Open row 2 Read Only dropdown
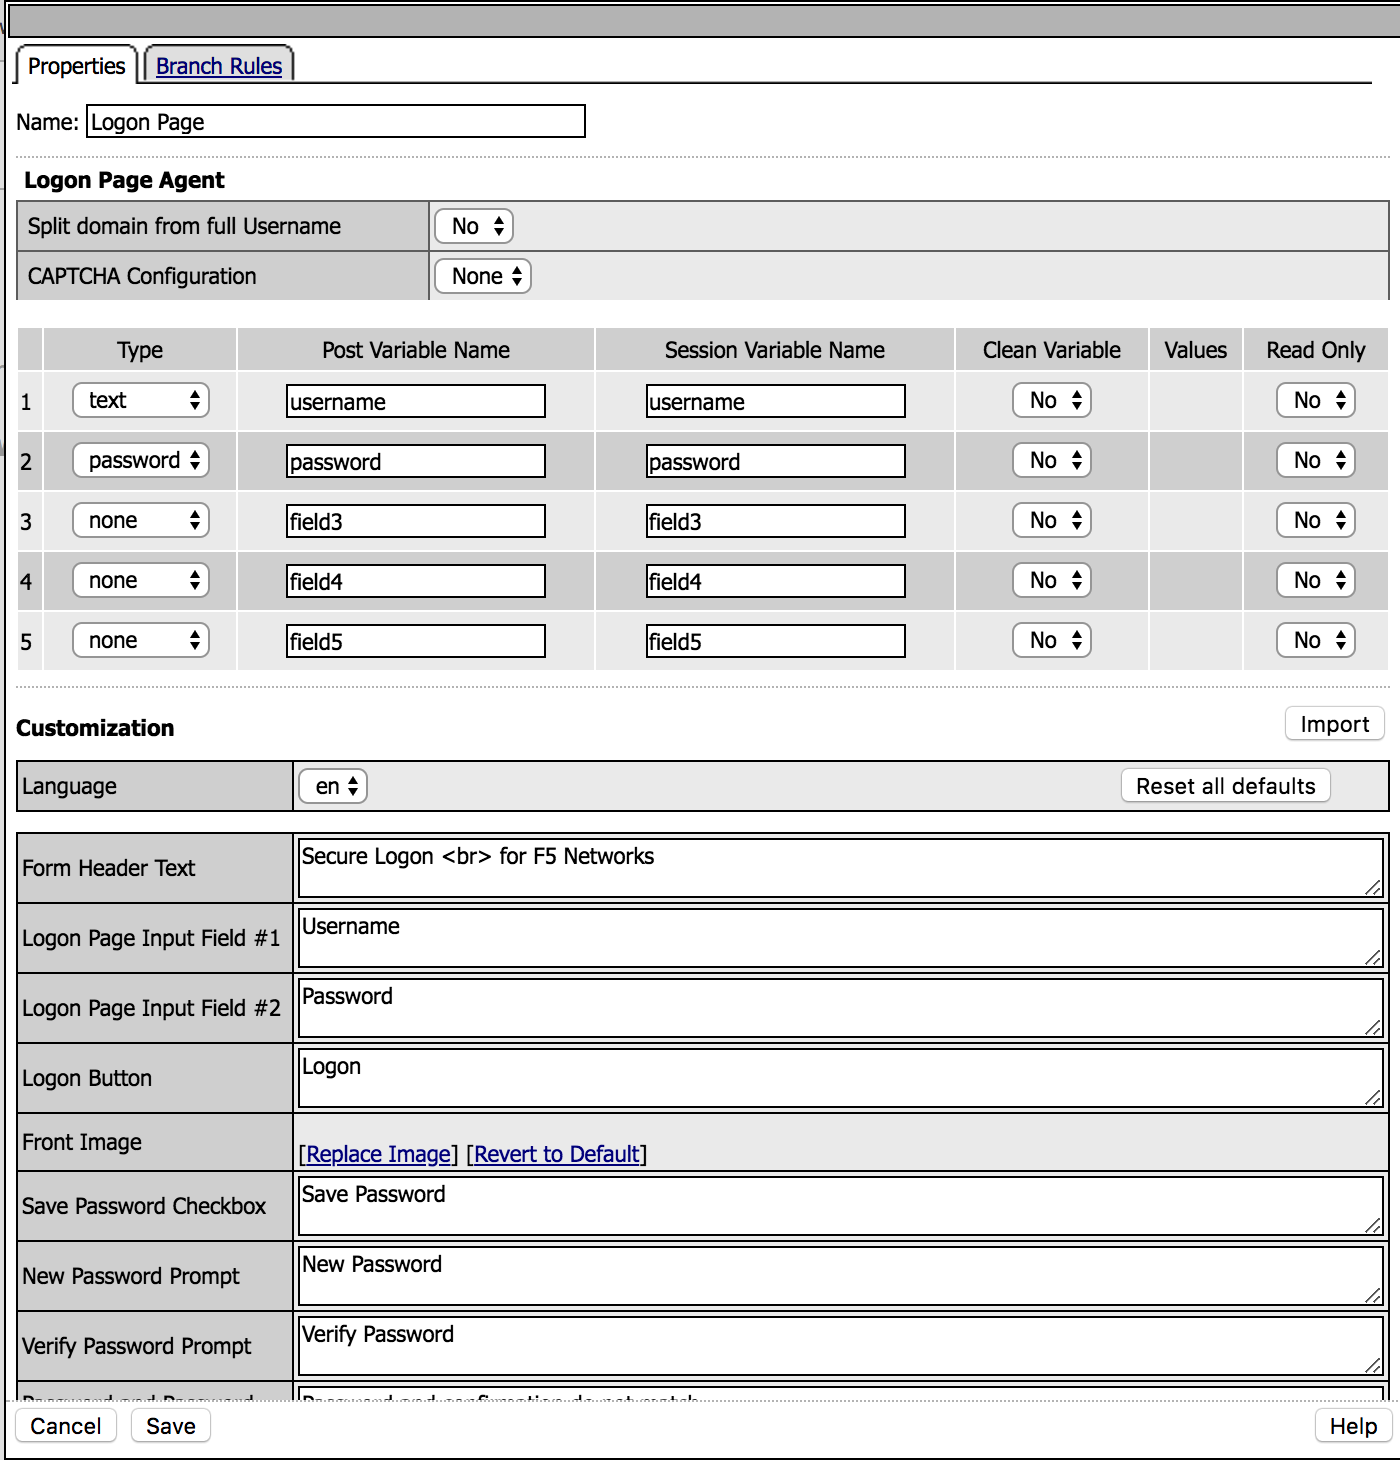Viewport: 1400px width, 1460px height. (1316, 461)
